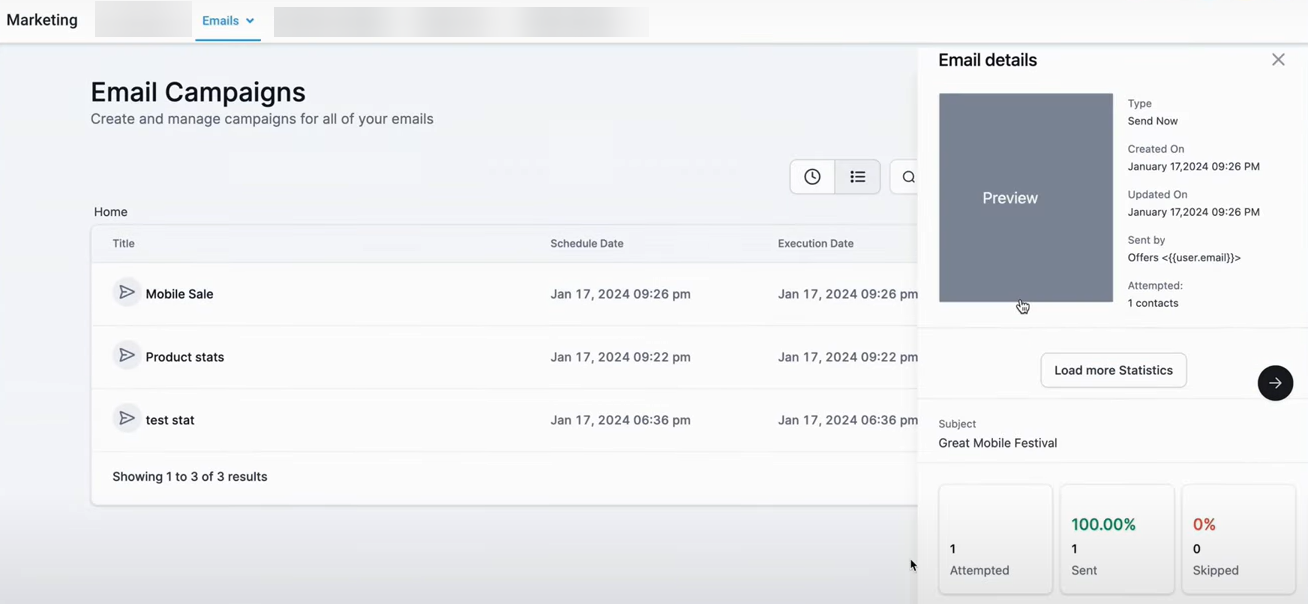The height and width of the screenshot is (604, 1308).
Task: Select Mobile Sale schedule date cell
Action: [620, 294]
